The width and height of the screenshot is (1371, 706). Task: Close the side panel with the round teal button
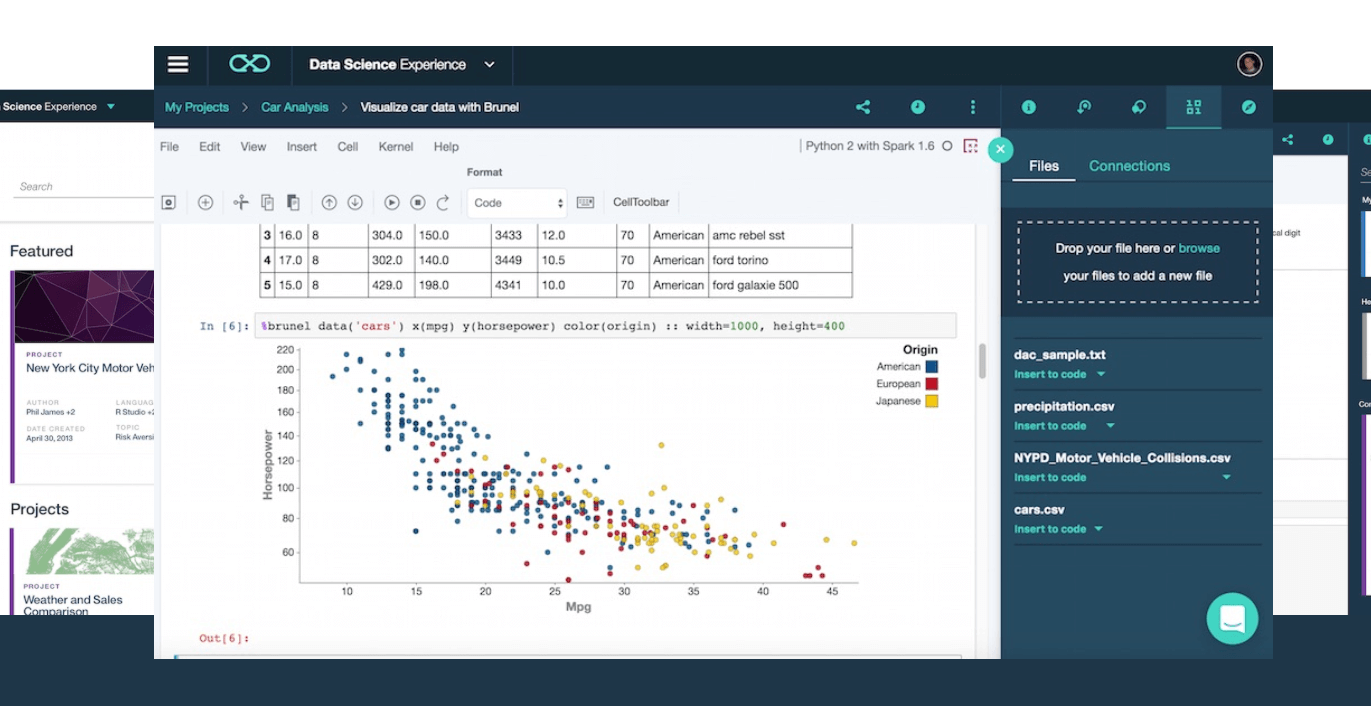pyautogui.click(x=1000, y=149)
